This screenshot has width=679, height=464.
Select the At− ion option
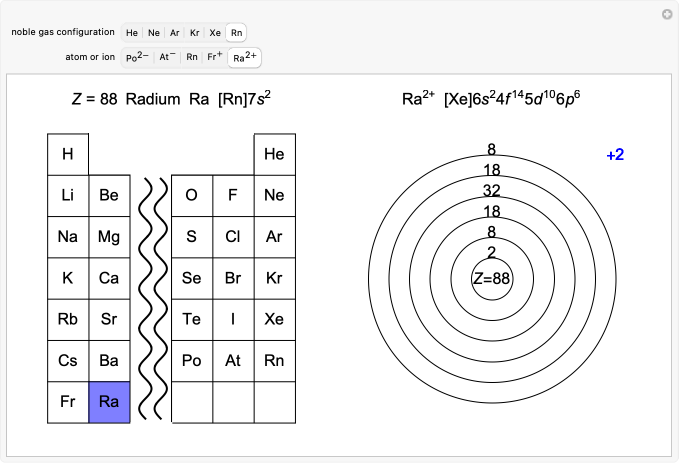click(x=167, y=58)
